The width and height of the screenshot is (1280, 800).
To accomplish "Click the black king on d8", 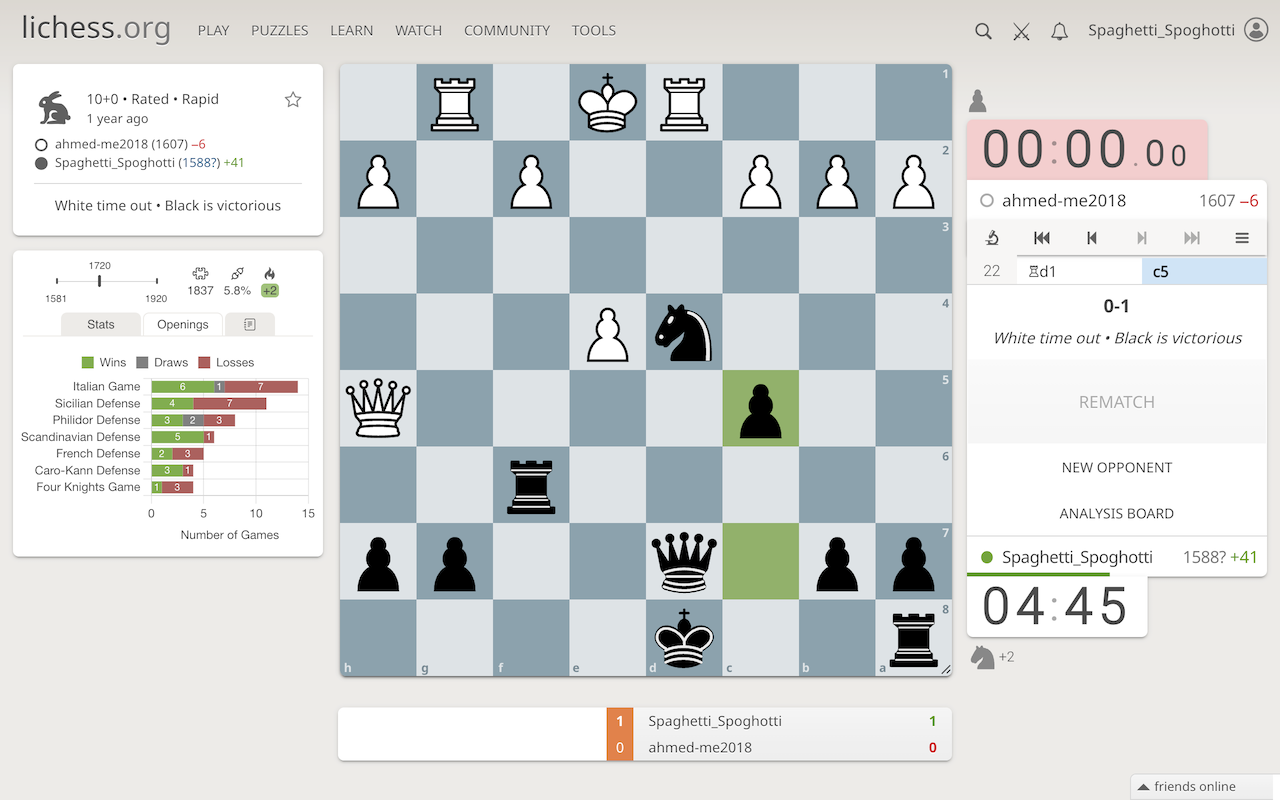I will (684, 638).
